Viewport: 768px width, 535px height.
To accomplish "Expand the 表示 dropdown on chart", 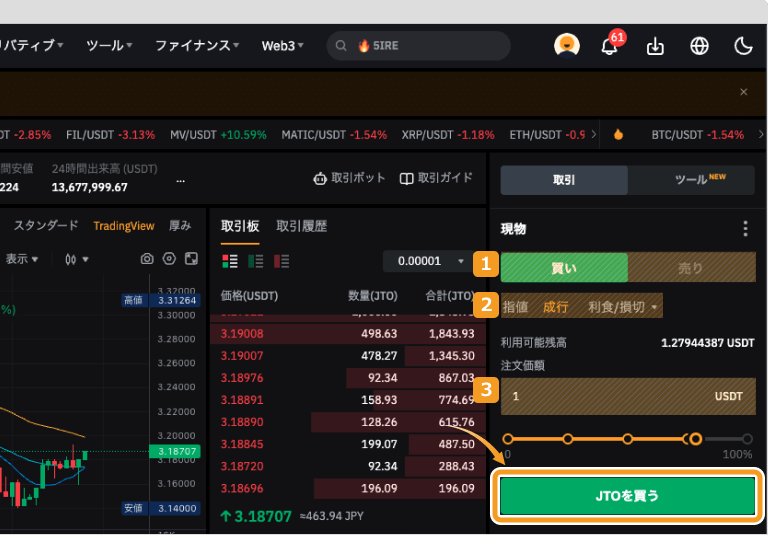I will click(22, 259).
